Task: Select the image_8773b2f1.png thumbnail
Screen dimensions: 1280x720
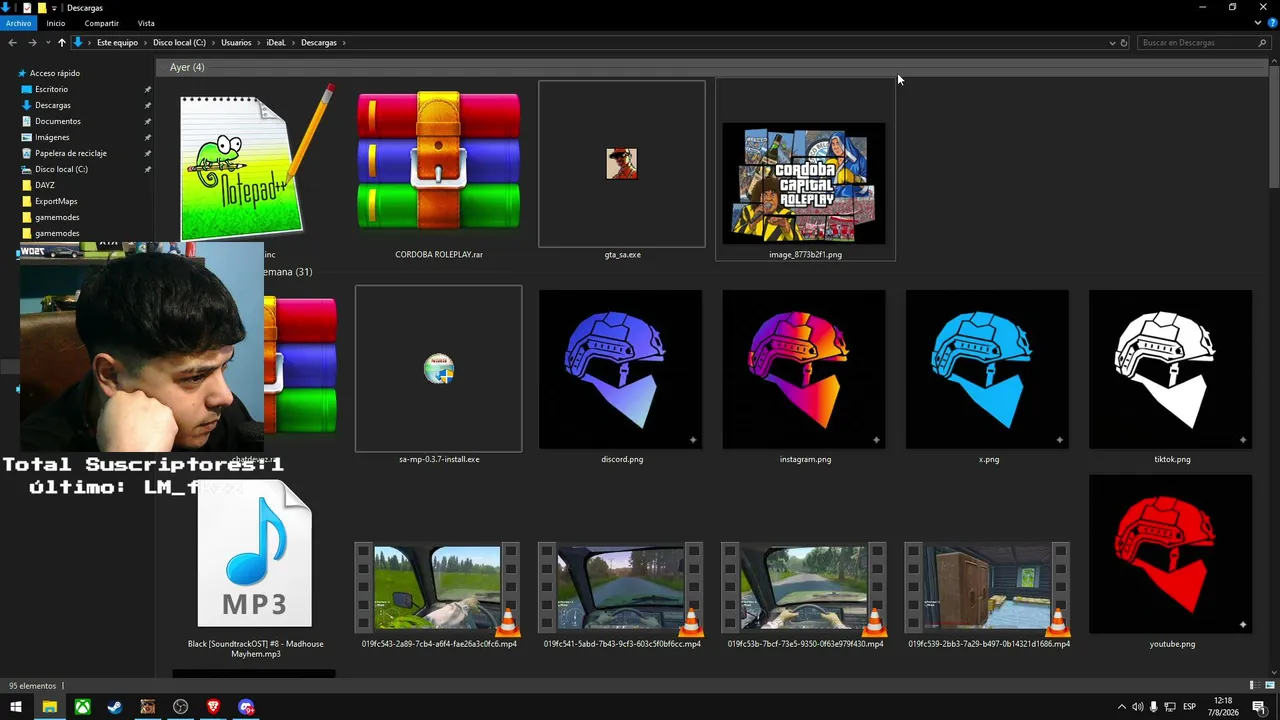Action: click(805, 184)
